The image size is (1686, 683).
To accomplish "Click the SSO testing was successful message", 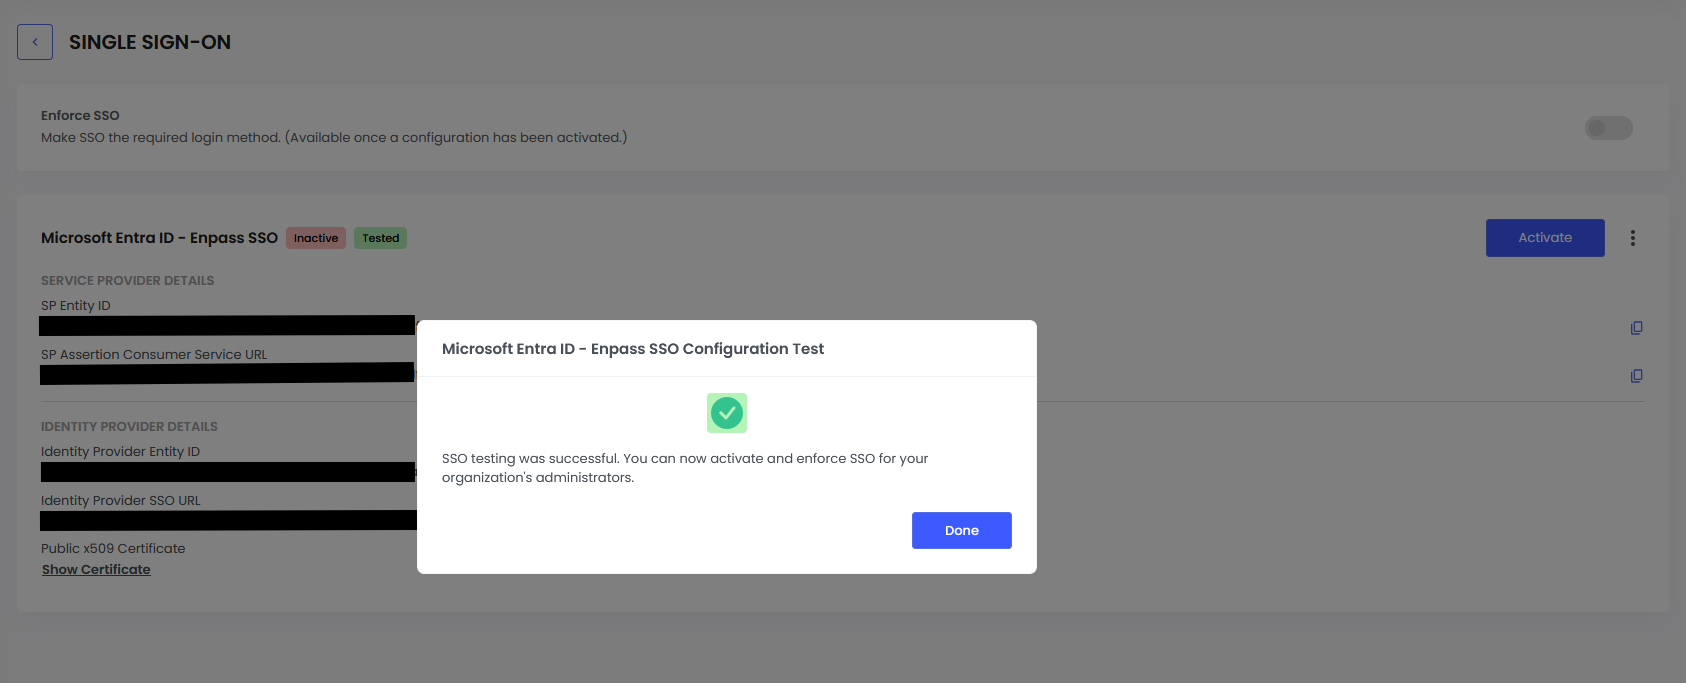I will coord(685,468).
